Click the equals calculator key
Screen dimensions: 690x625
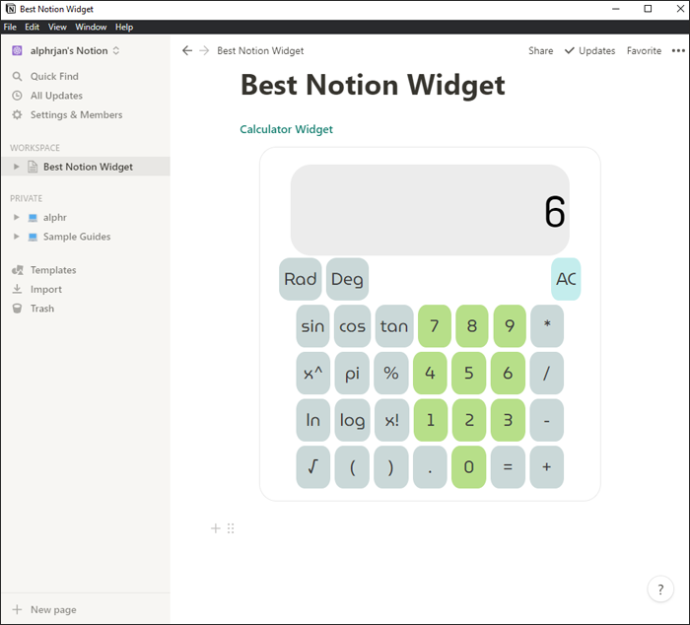point(508,467)
